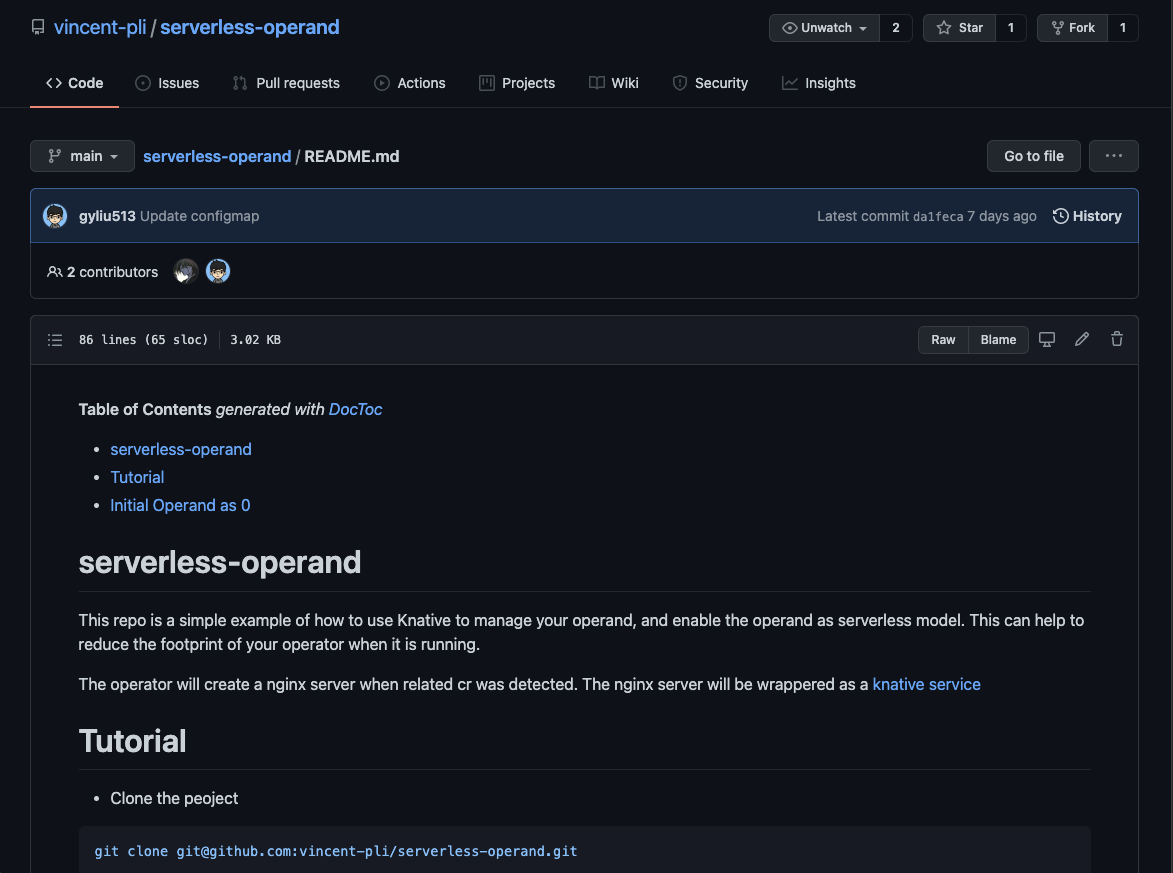The height and width of the screenshot is (873, 1173).
Task: Open the Security tab
Action: [710, 83]
